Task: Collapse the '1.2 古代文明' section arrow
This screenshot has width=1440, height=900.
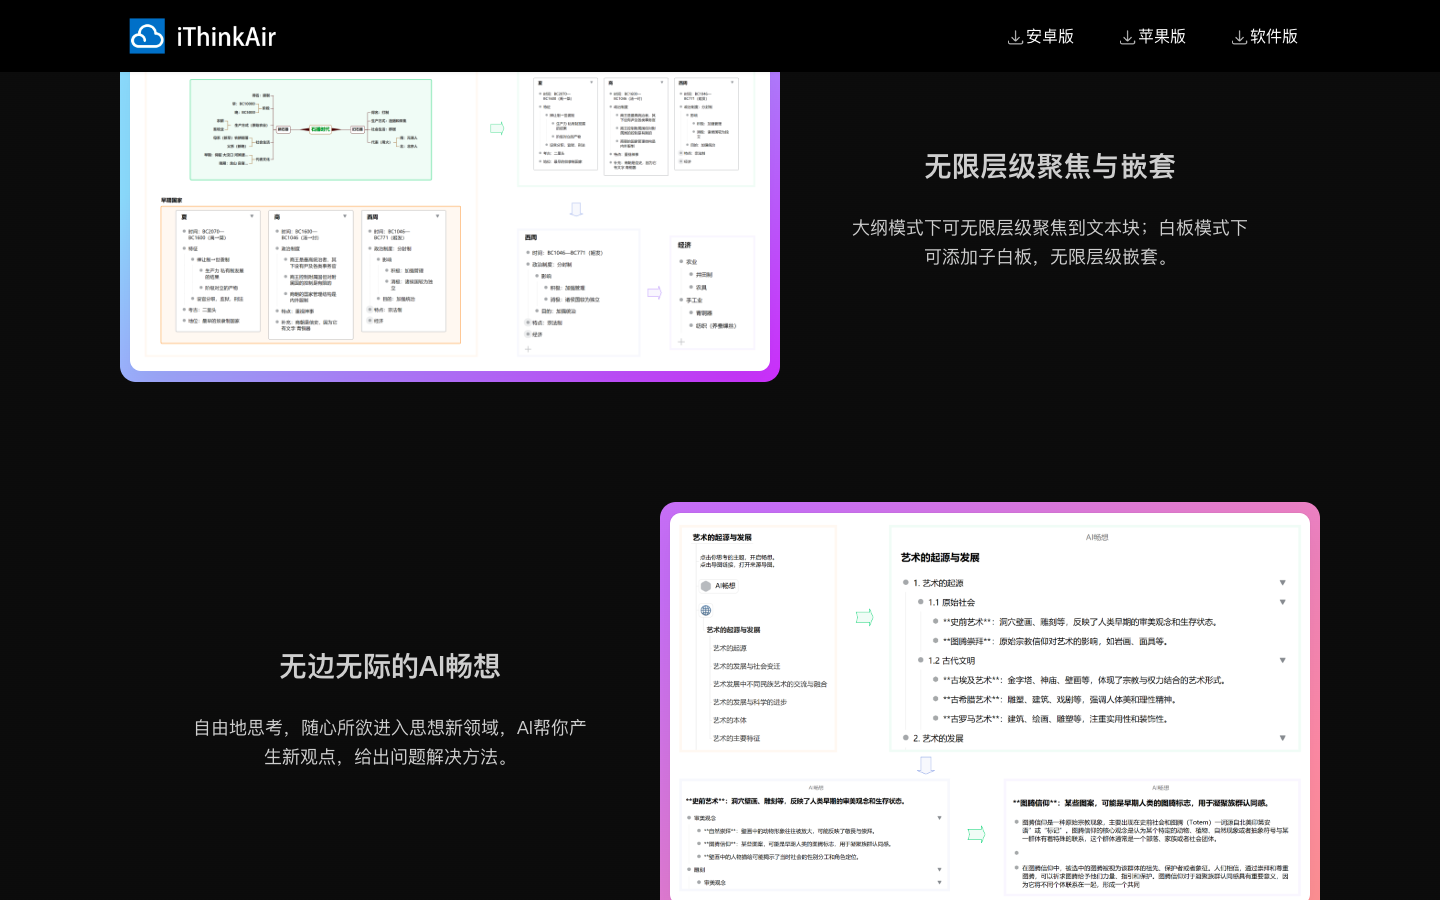Action: point(1282,660)
